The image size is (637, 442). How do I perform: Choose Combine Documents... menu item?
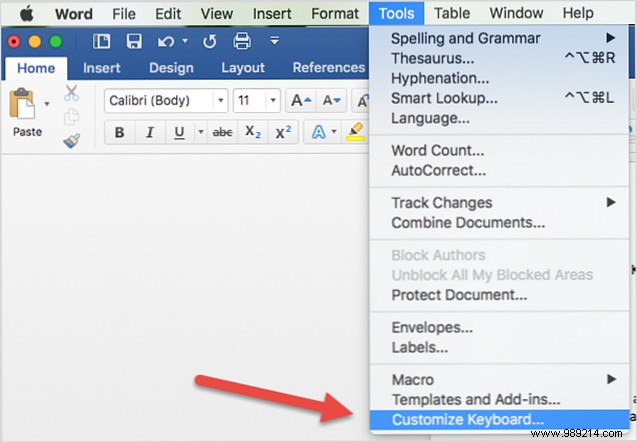click(x=500, y=222)
